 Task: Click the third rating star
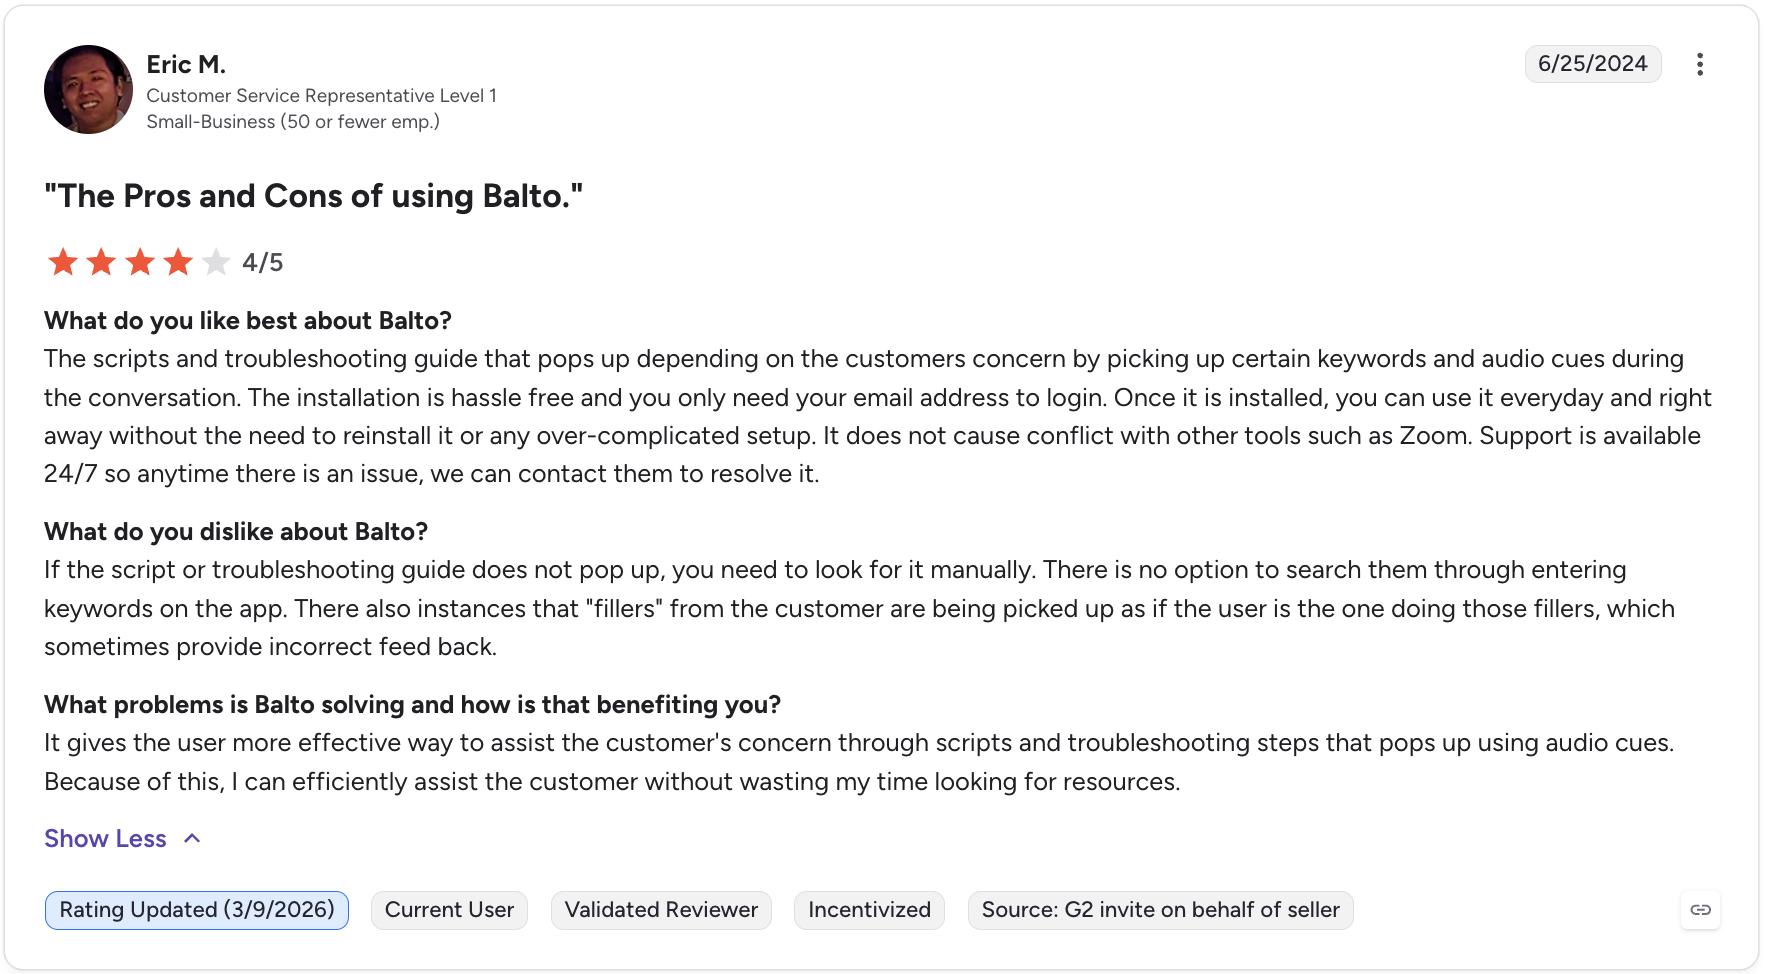coord(140,262)
